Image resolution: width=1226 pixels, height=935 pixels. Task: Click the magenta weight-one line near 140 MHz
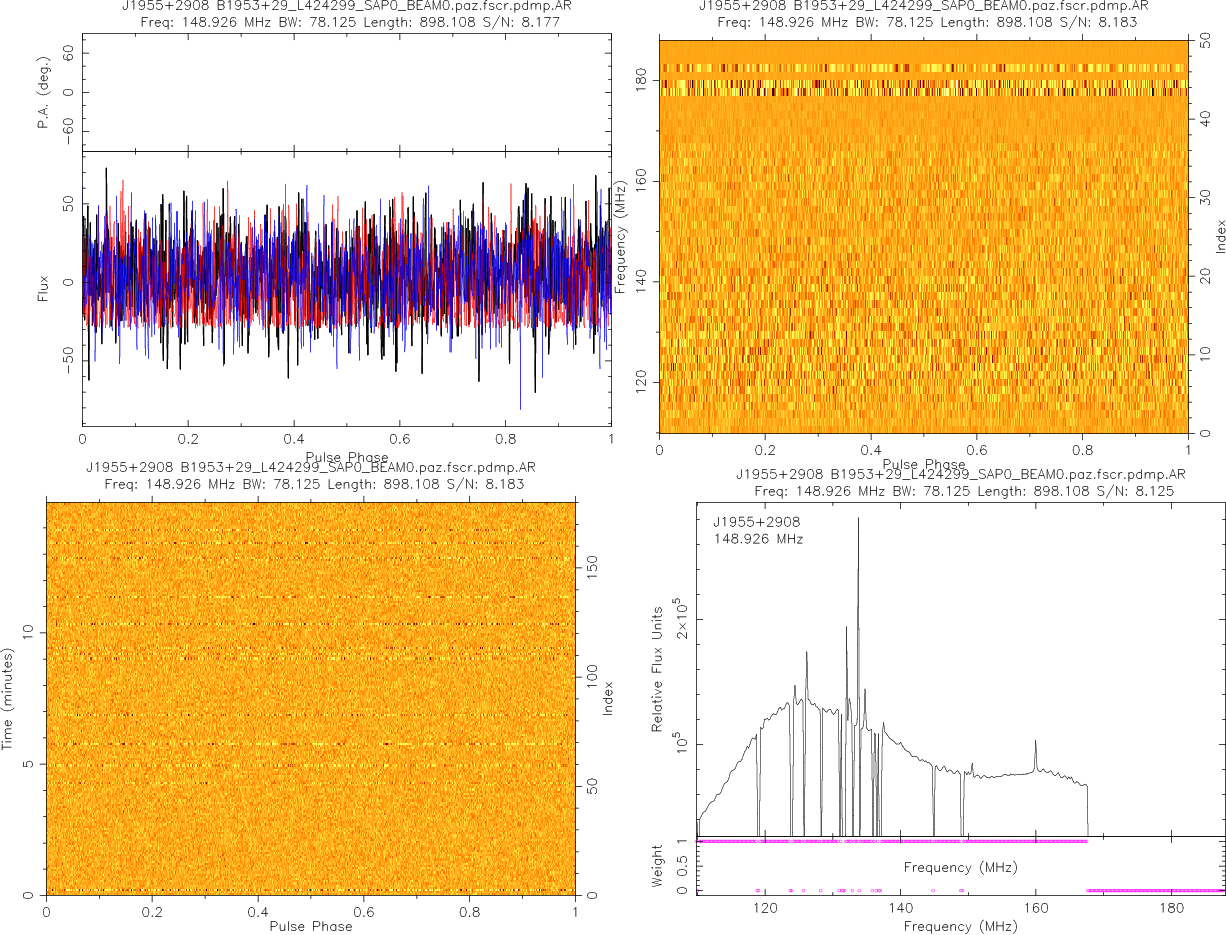coord(900,842)
